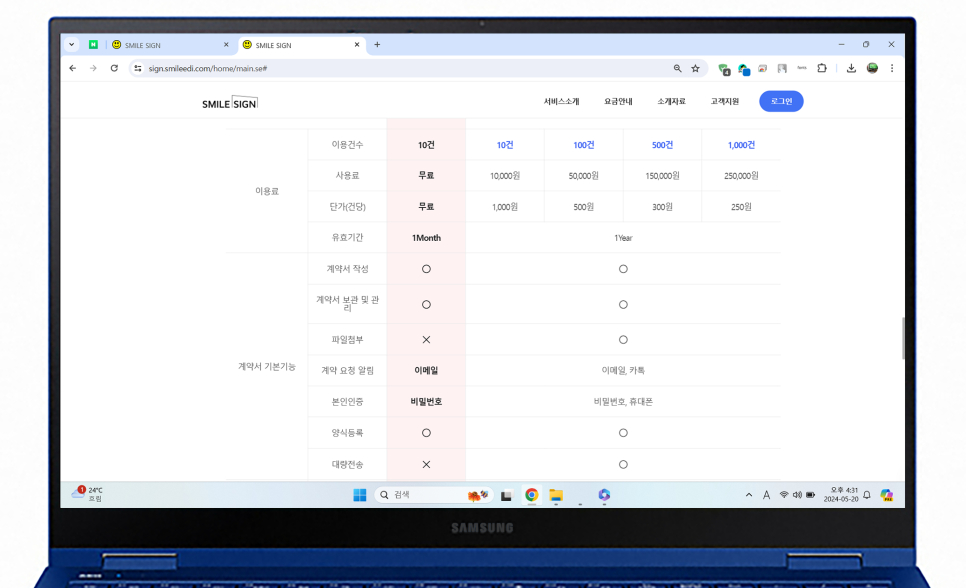Open the 요금안내 menu
966x588 pixels.
[618, 101]
